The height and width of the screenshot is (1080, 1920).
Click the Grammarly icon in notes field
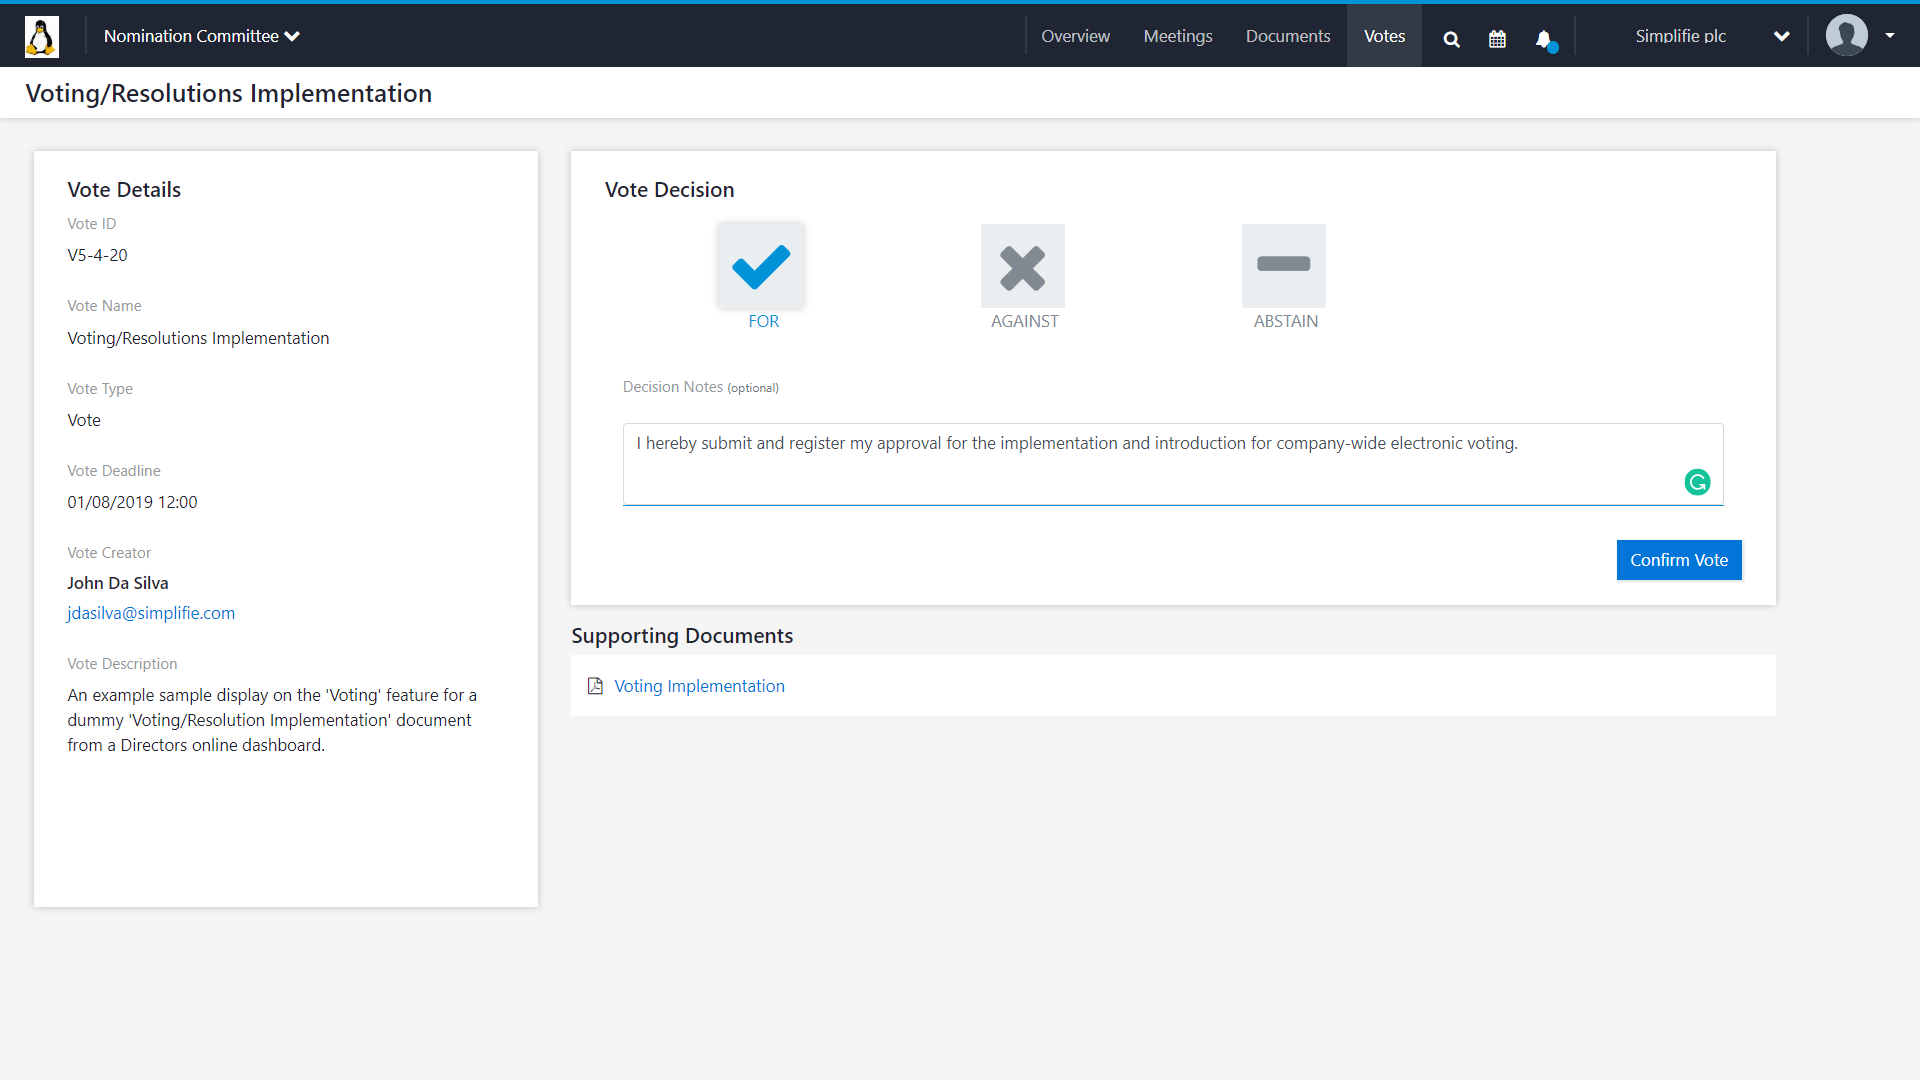click(1697, 482)
